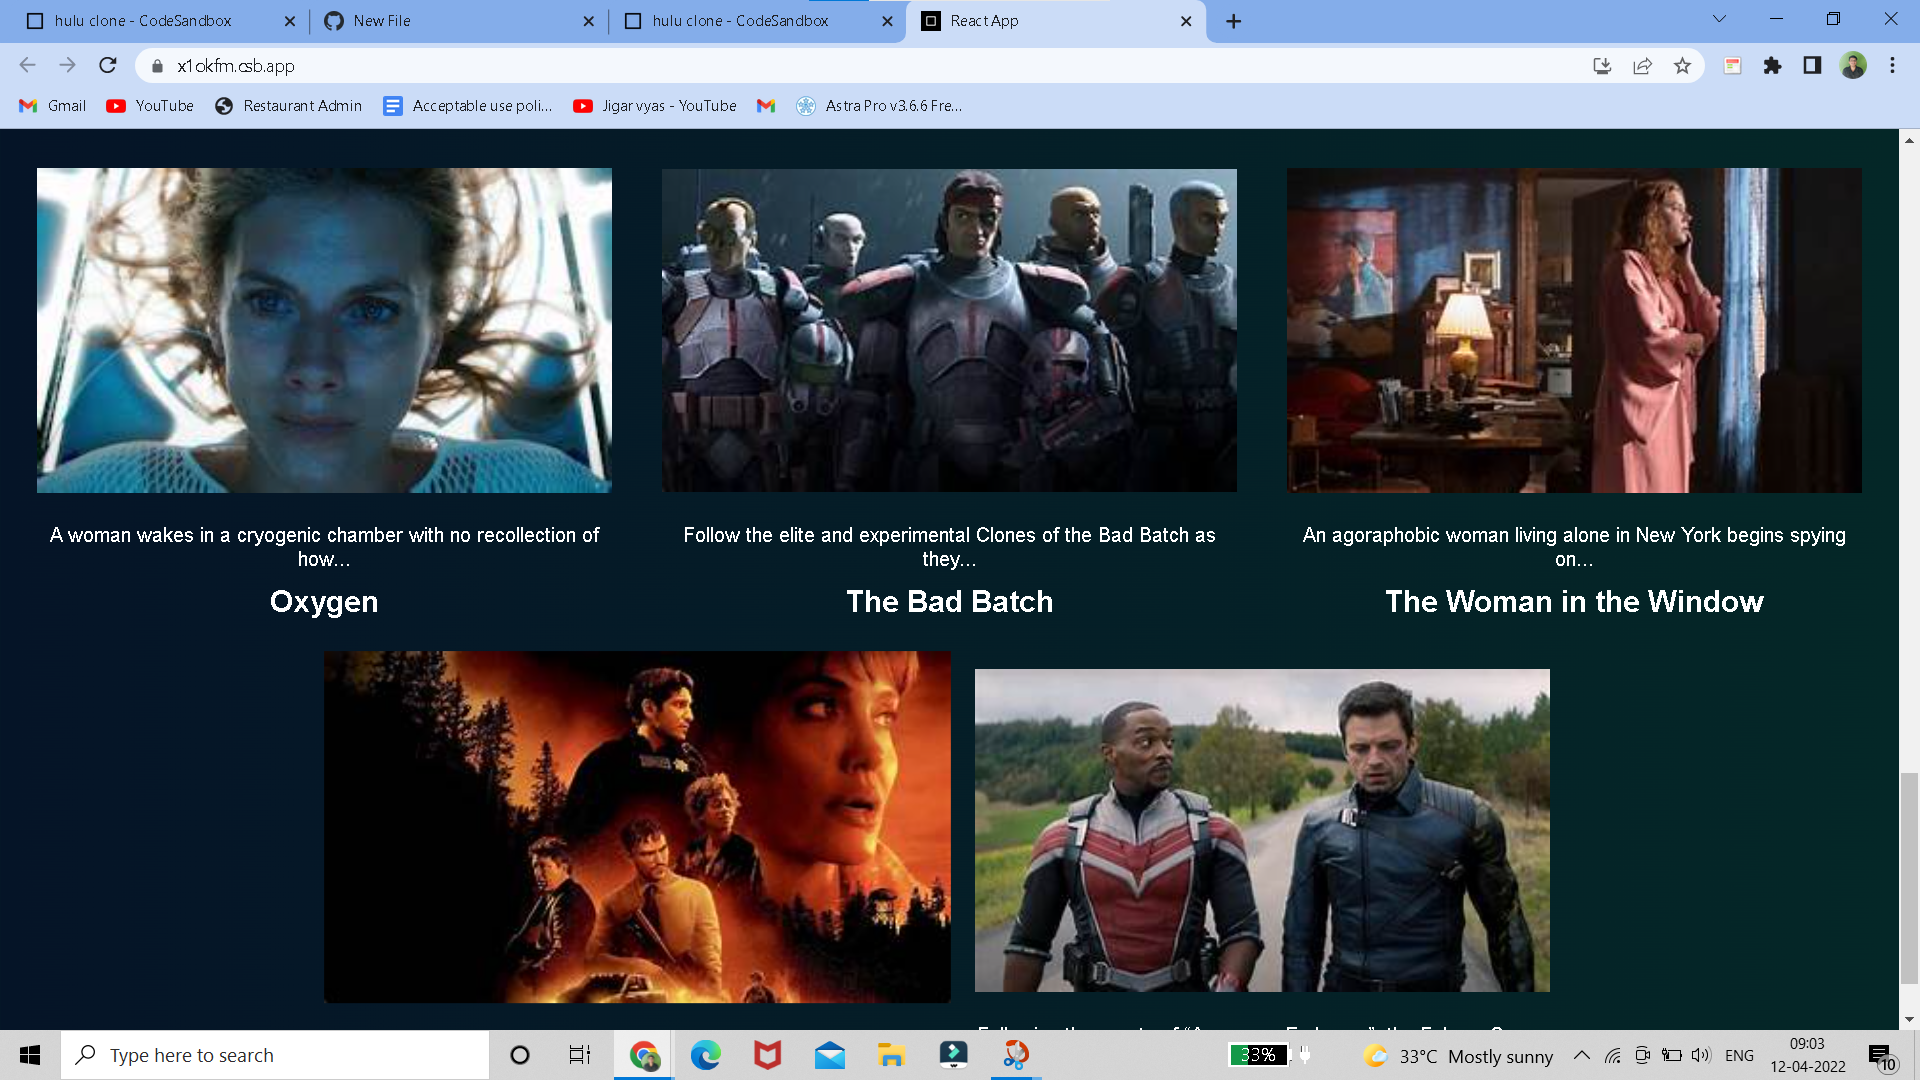Toggle the ENG language indicator
This screenshot has width=1920, height=1080.
click(1740, 1055)
